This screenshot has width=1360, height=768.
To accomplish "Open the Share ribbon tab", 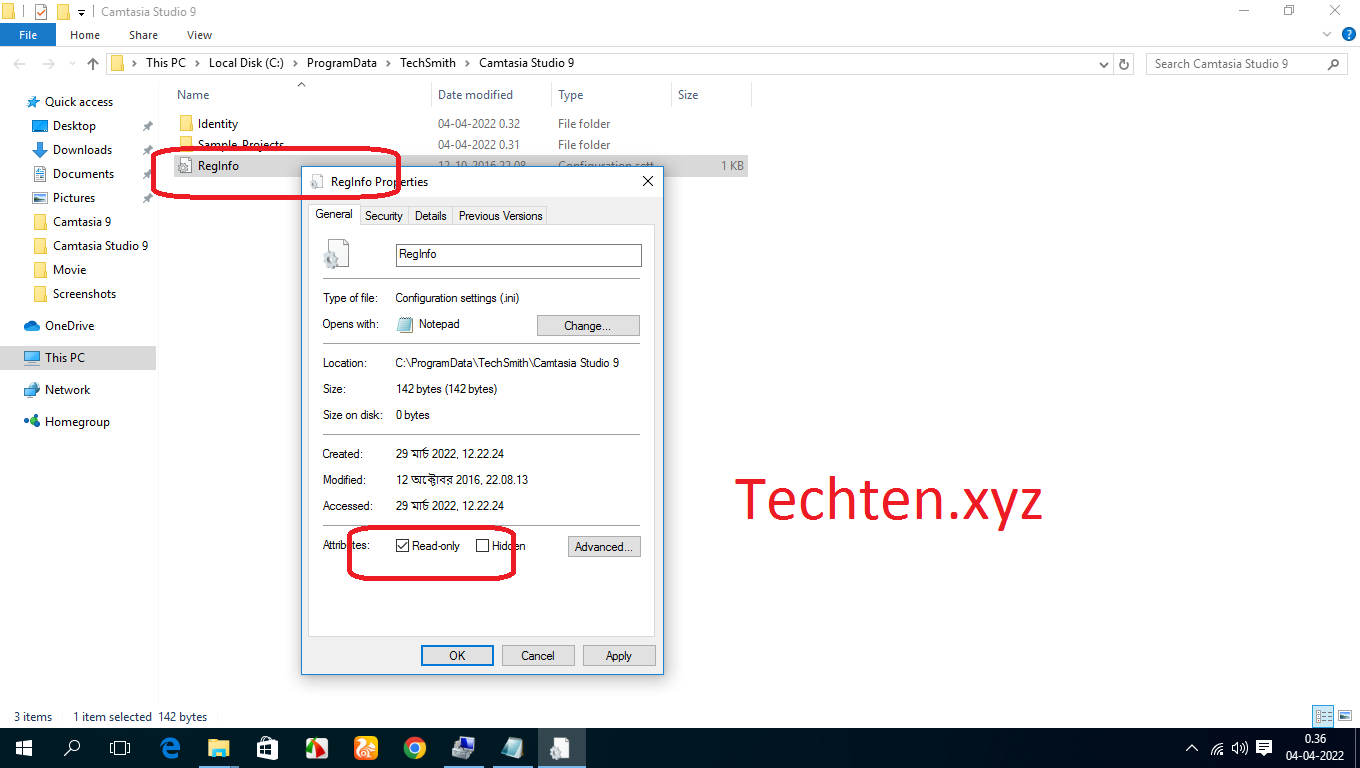I will [143, 35].
